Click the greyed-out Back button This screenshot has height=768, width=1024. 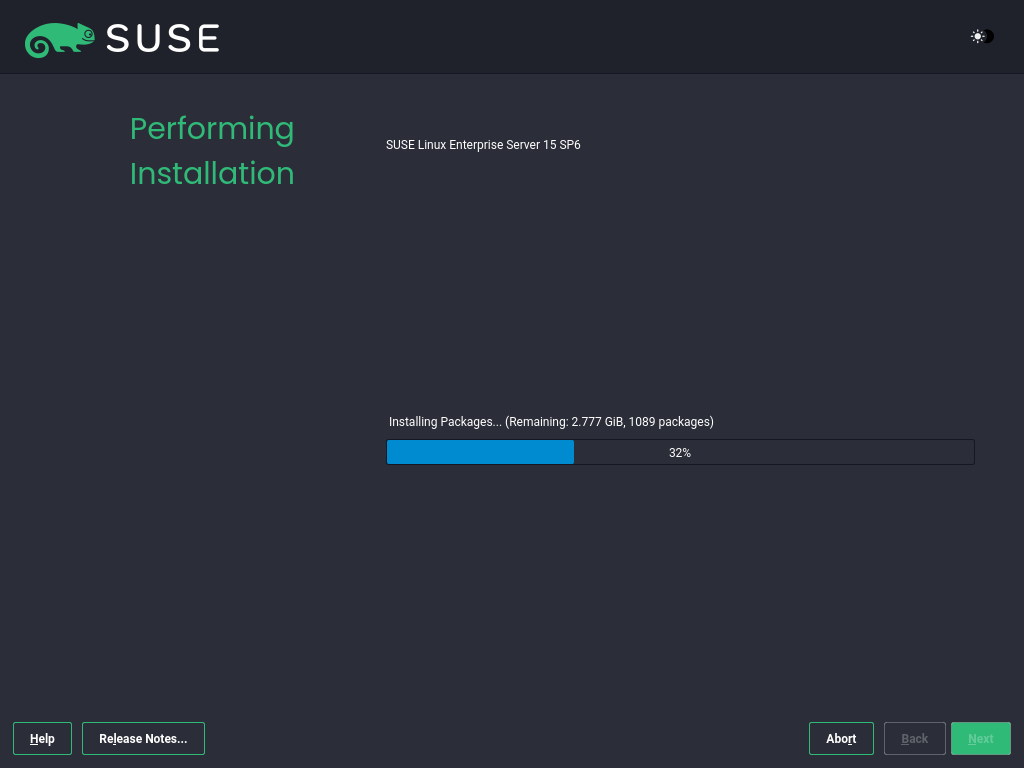pos(914,738)
